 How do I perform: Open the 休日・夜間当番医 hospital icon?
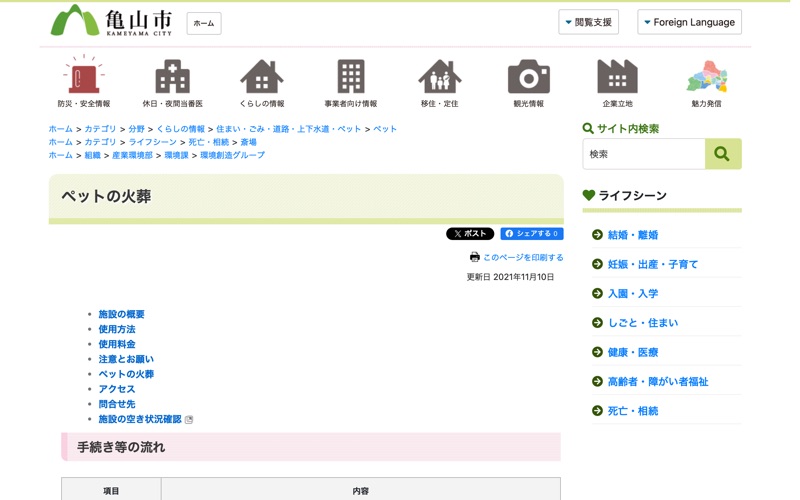click(172, 77)
